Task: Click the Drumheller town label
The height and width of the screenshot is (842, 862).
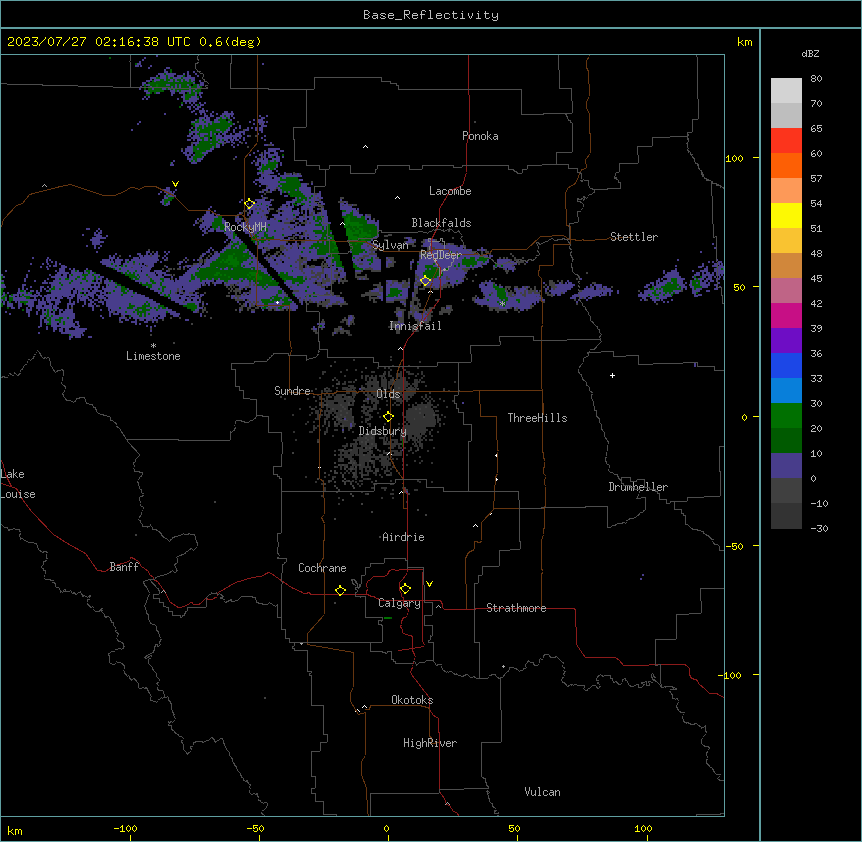Action: click(638, 487)
